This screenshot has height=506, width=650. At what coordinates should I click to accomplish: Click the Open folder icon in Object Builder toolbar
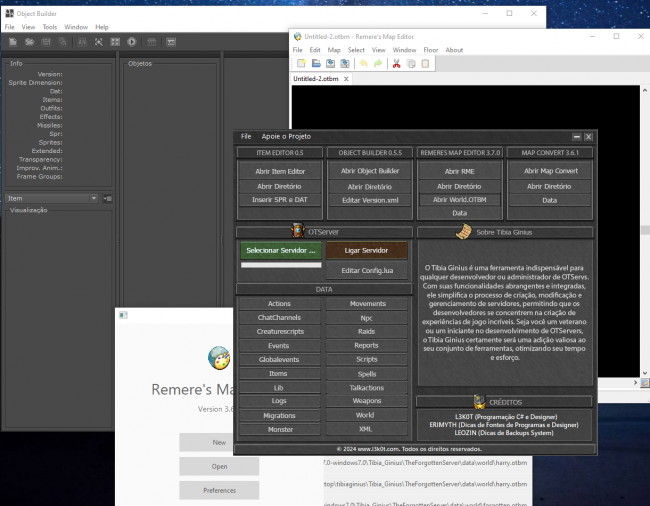coord(29,42)
